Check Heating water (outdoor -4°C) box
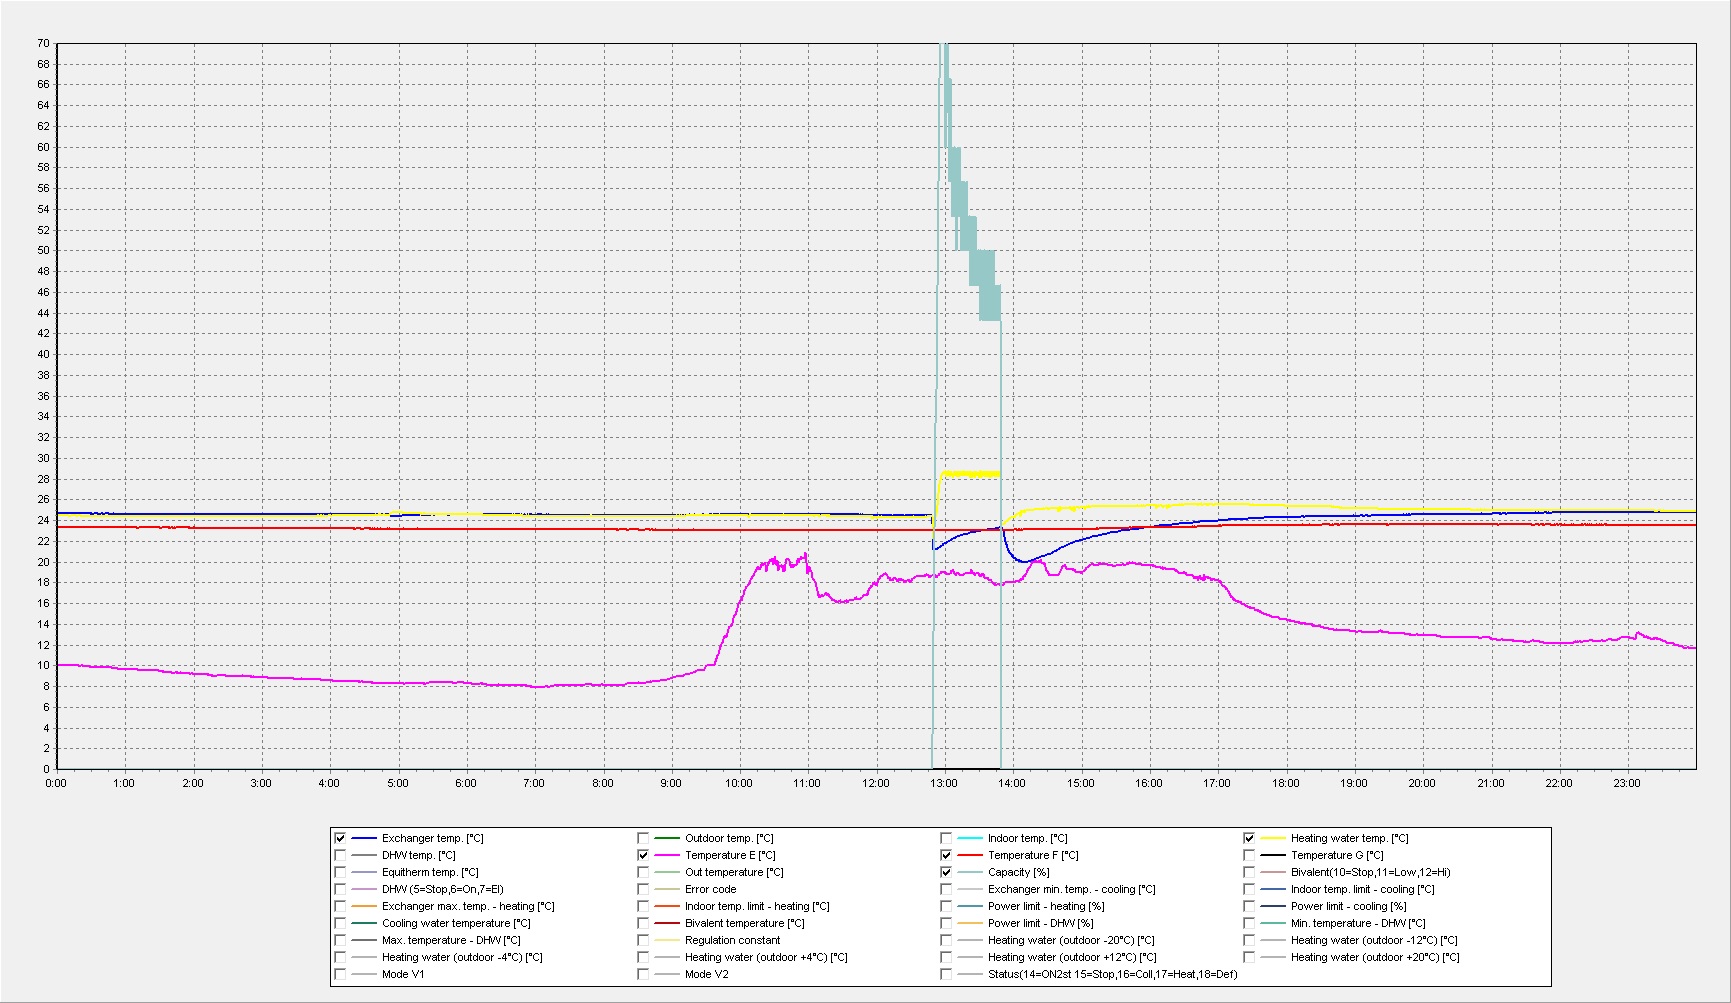This screenshot has height=1003, width=1731. [x=340, y=957]
